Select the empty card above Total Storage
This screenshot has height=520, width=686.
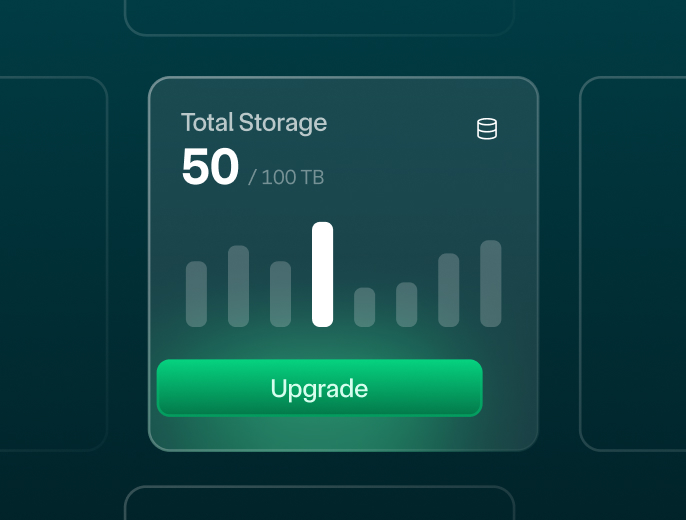coord(319,17)
